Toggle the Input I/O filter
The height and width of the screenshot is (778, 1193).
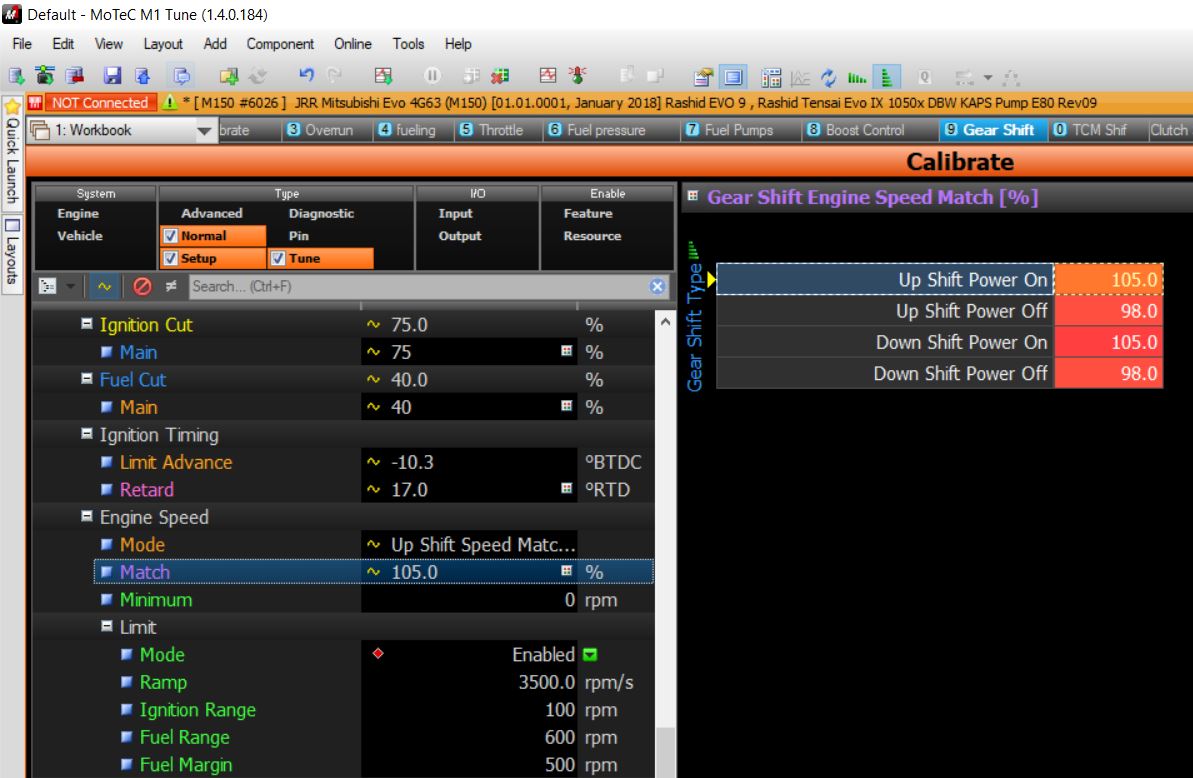pos(455,214)
